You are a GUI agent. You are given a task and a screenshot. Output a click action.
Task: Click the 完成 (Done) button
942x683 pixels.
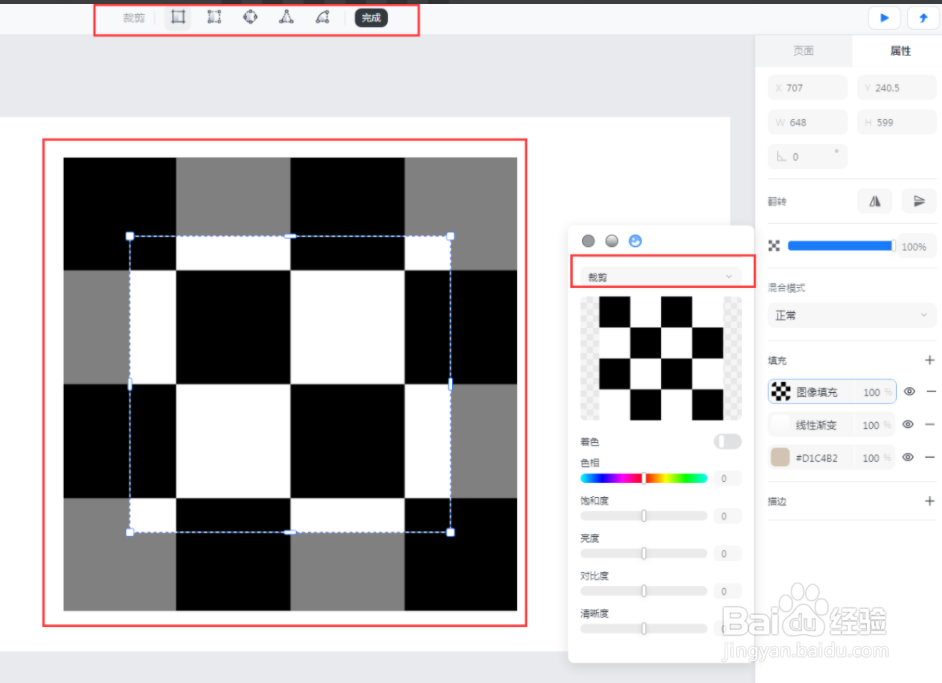pos(371,18)
